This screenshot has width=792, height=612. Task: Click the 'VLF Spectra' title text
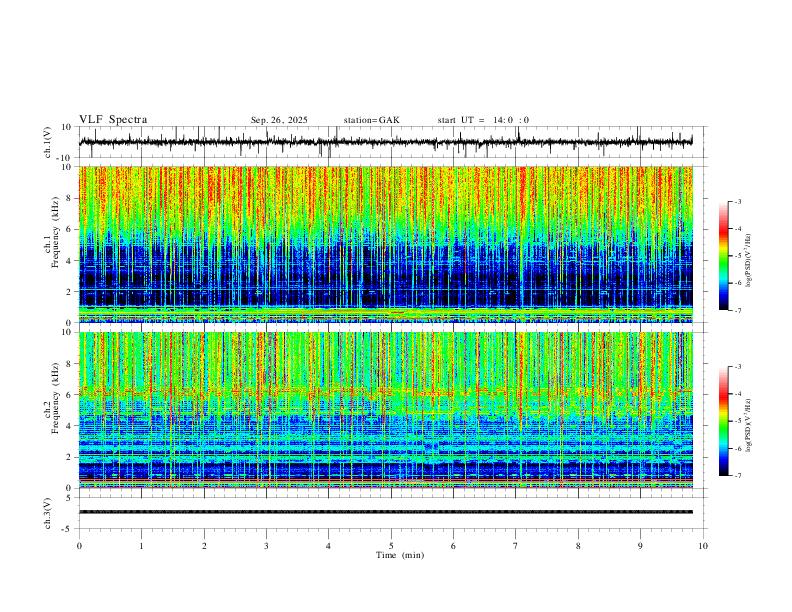113,120
